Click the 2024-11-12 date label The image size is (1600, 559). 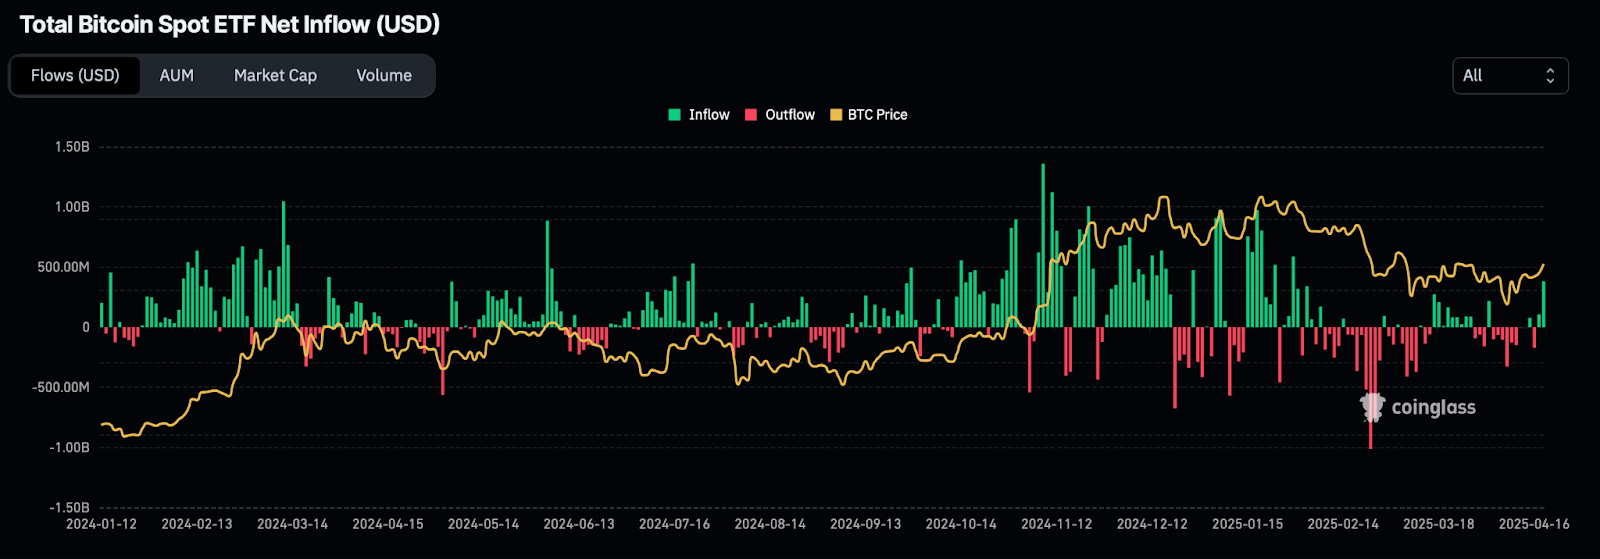1056,524
